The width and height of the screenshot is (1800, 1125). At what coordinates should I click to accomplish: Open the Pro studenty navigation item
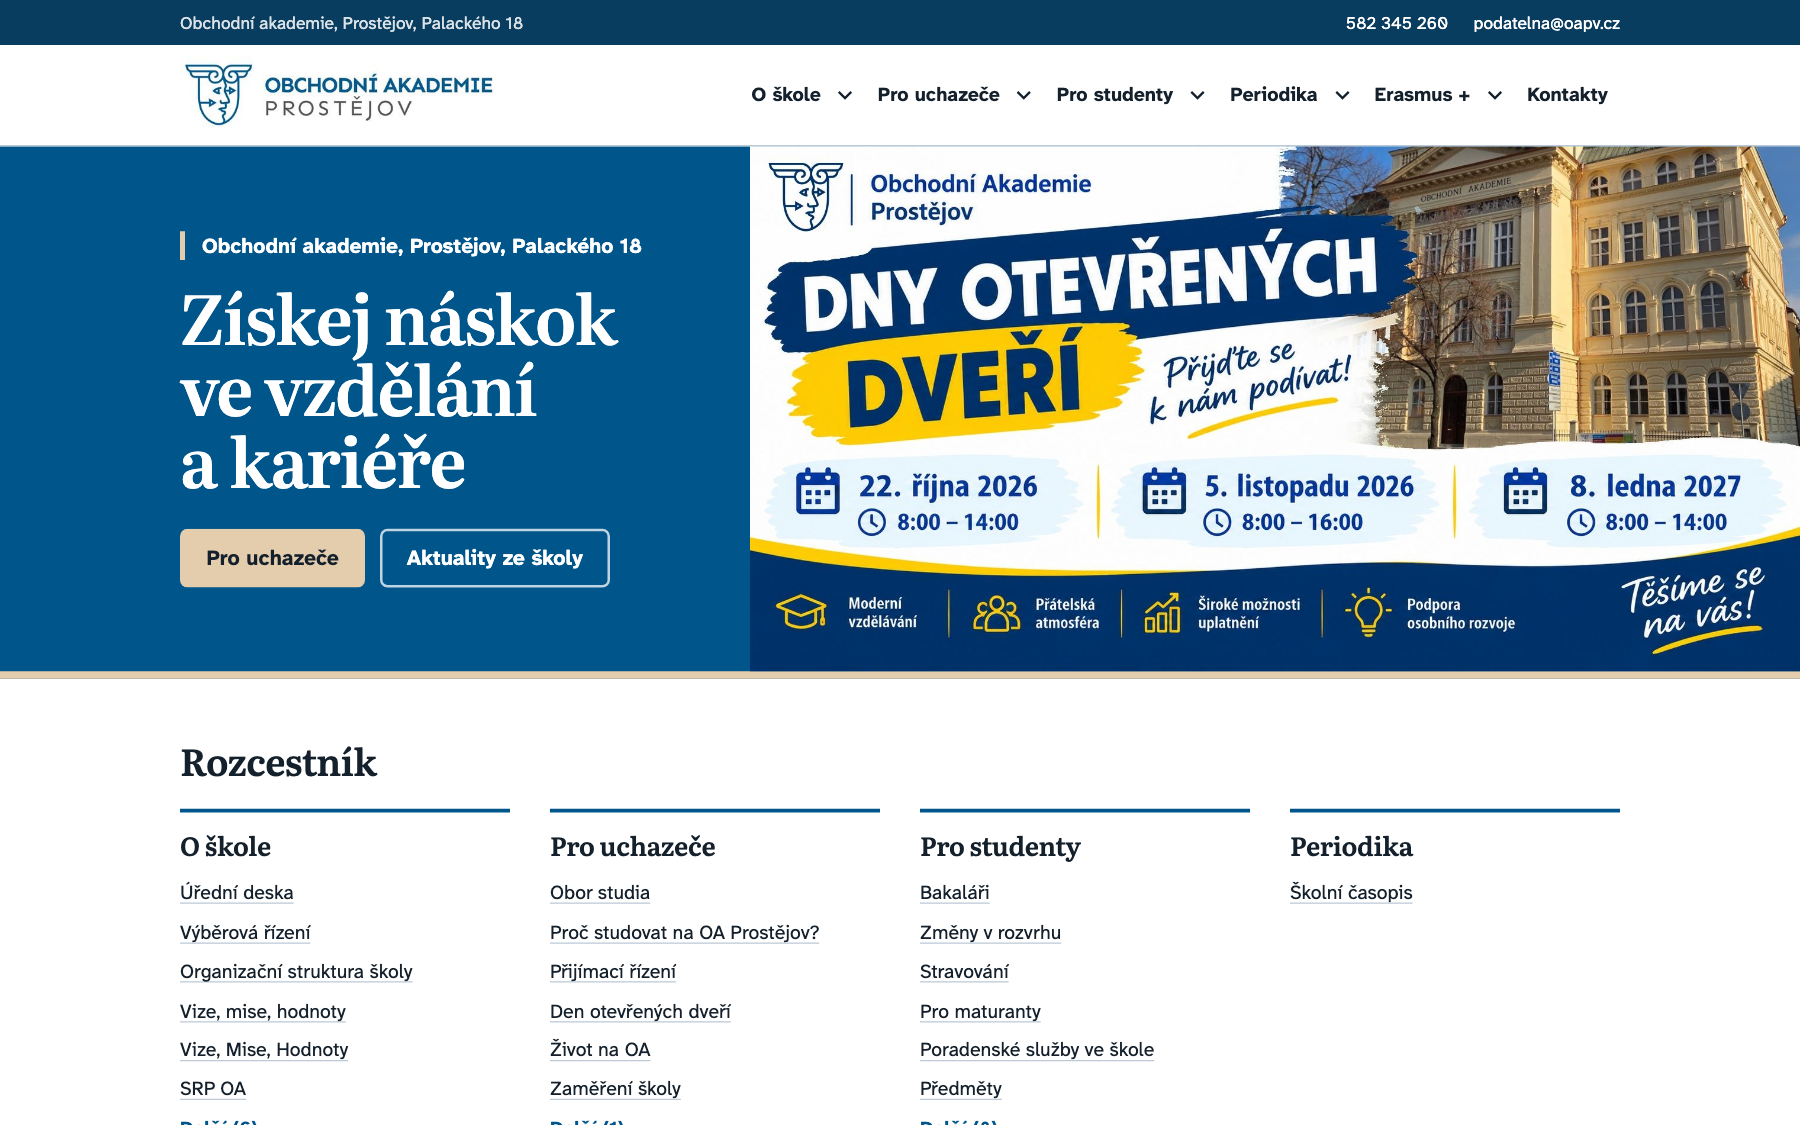pyautogui.click(x=1114, y=95)
